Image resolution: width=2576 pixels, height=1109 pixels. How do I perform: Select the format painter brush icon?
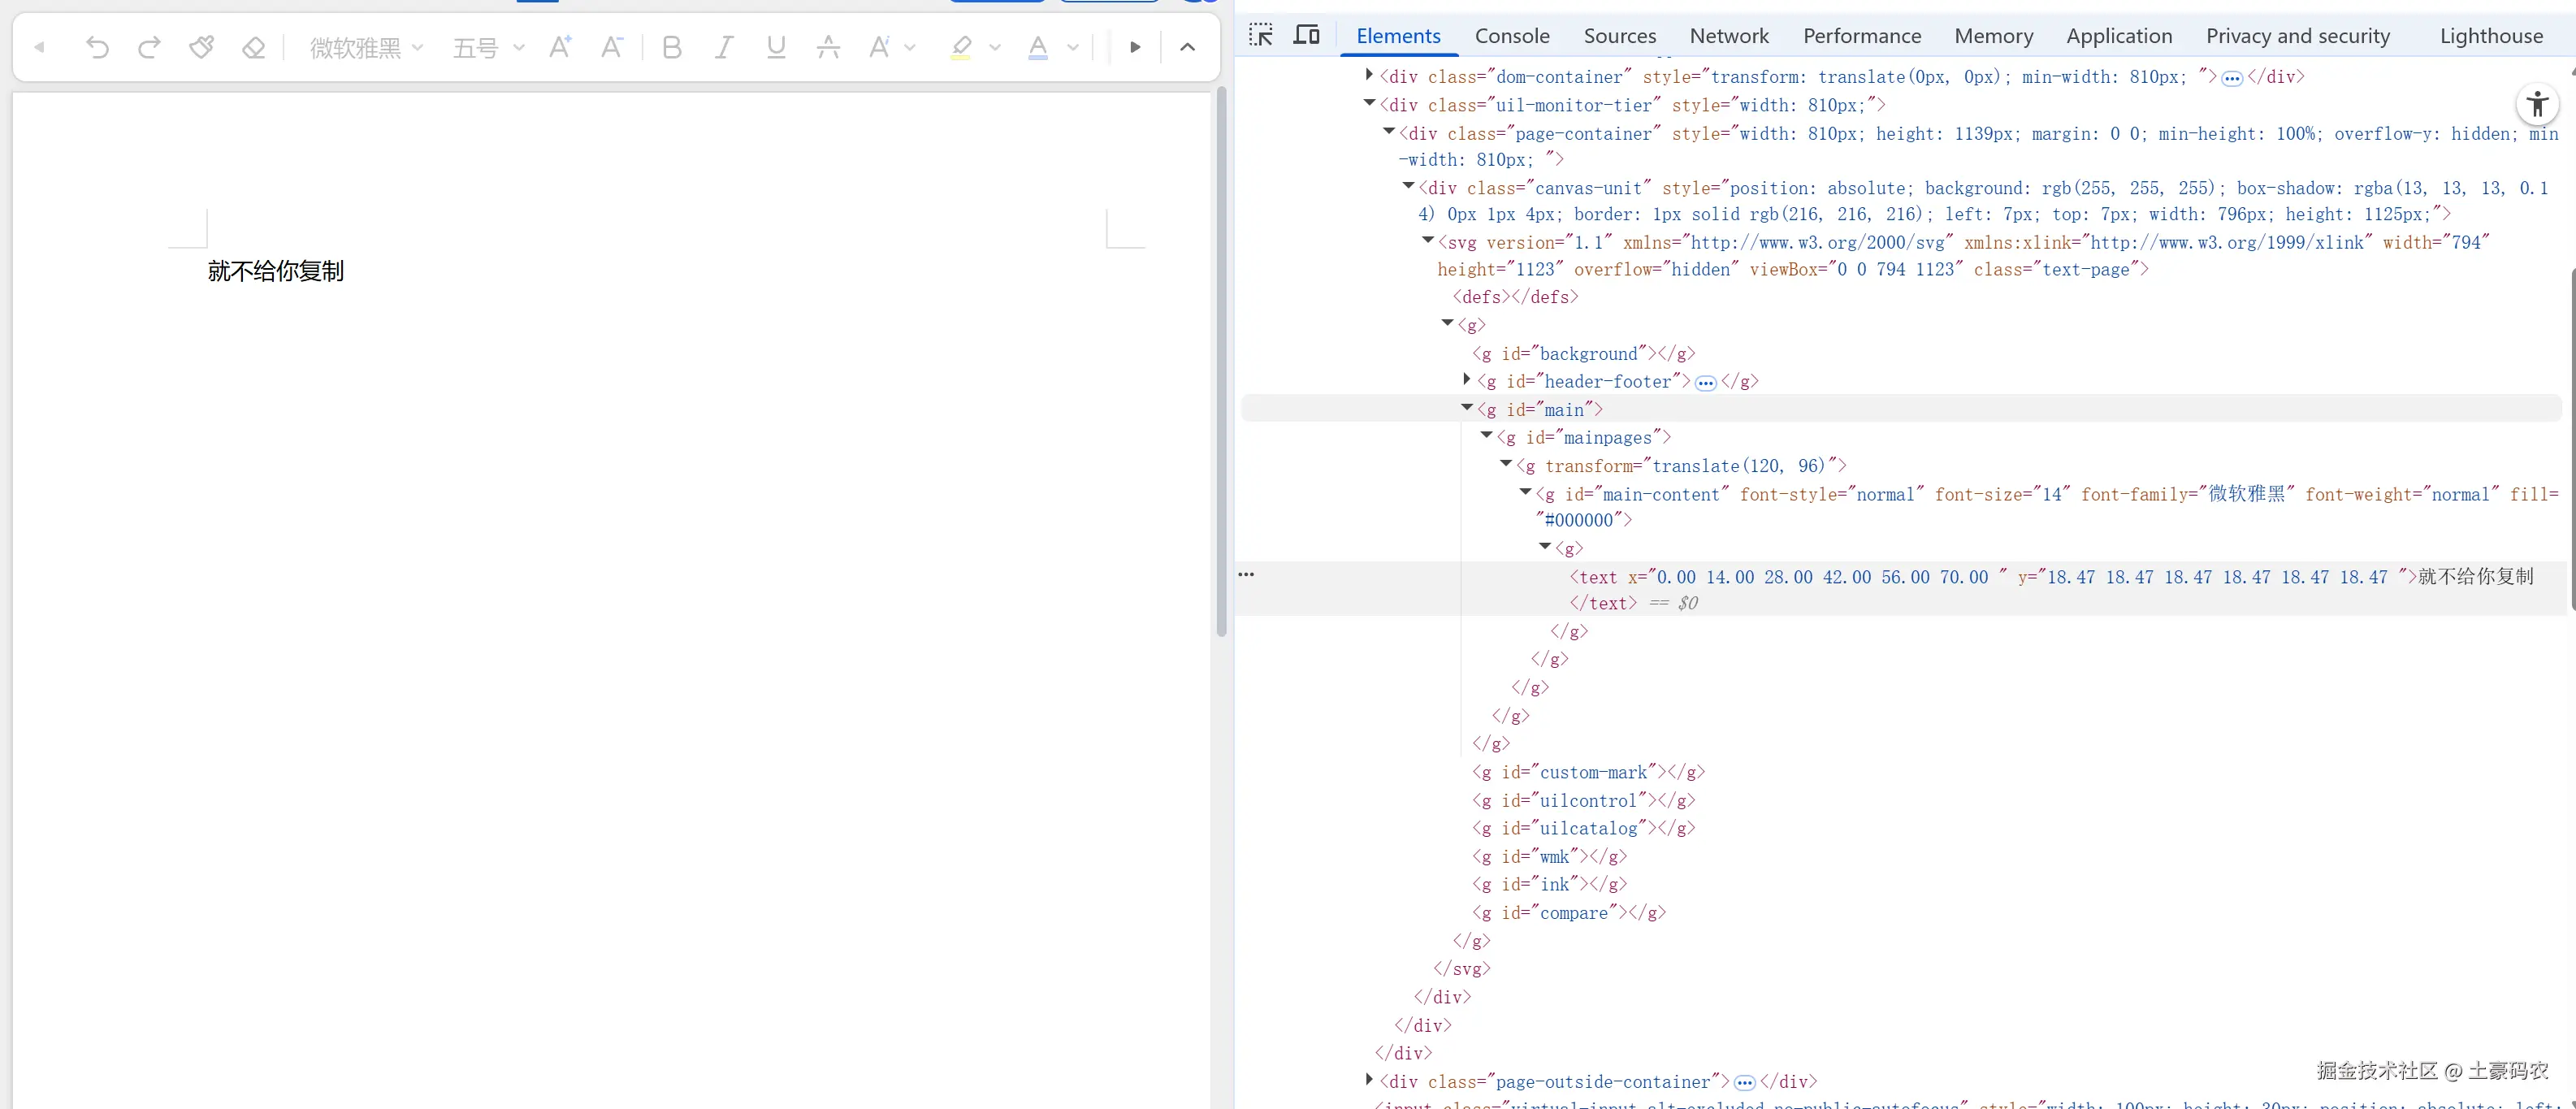pos(201,47)
